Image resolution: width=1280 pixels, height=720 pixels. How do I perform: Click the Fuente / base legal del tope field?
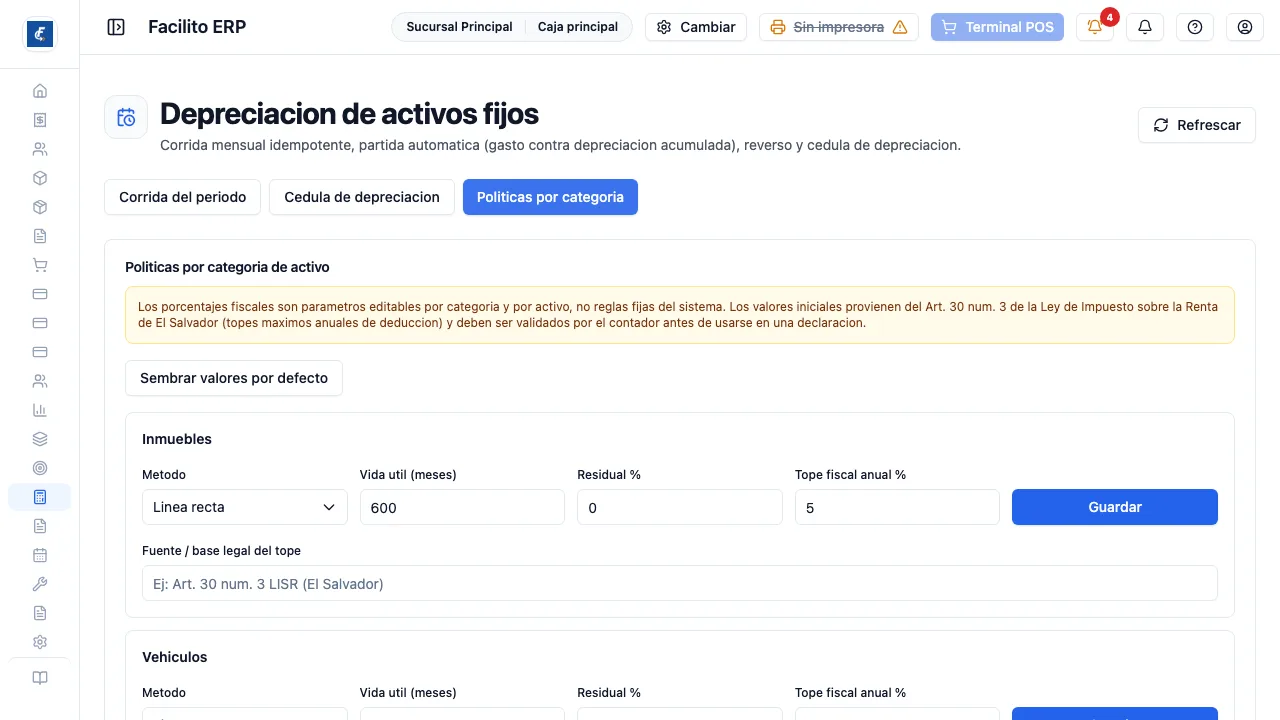[x=680, y=583]
